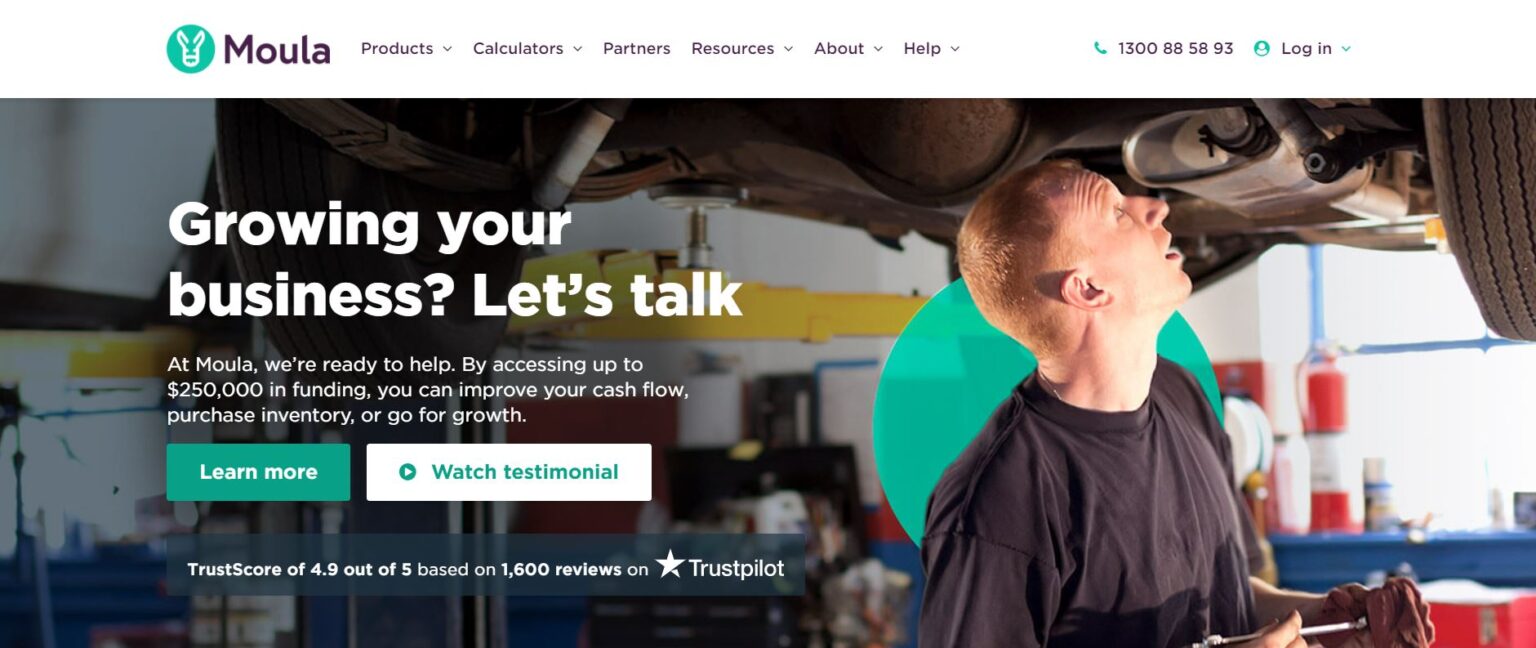This screenshot has height=648, width=1536.
Task: Open the Log in dropdown arrow
Action: click(x=1346, y=49)
